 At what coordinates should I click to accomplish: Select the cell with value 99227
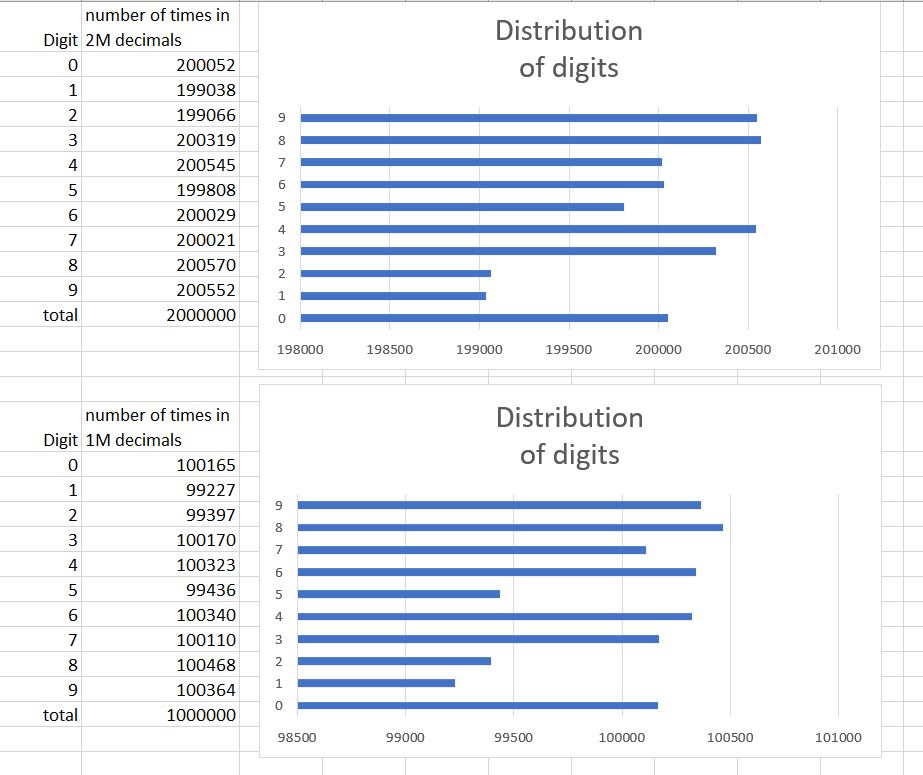click(160, 490)
